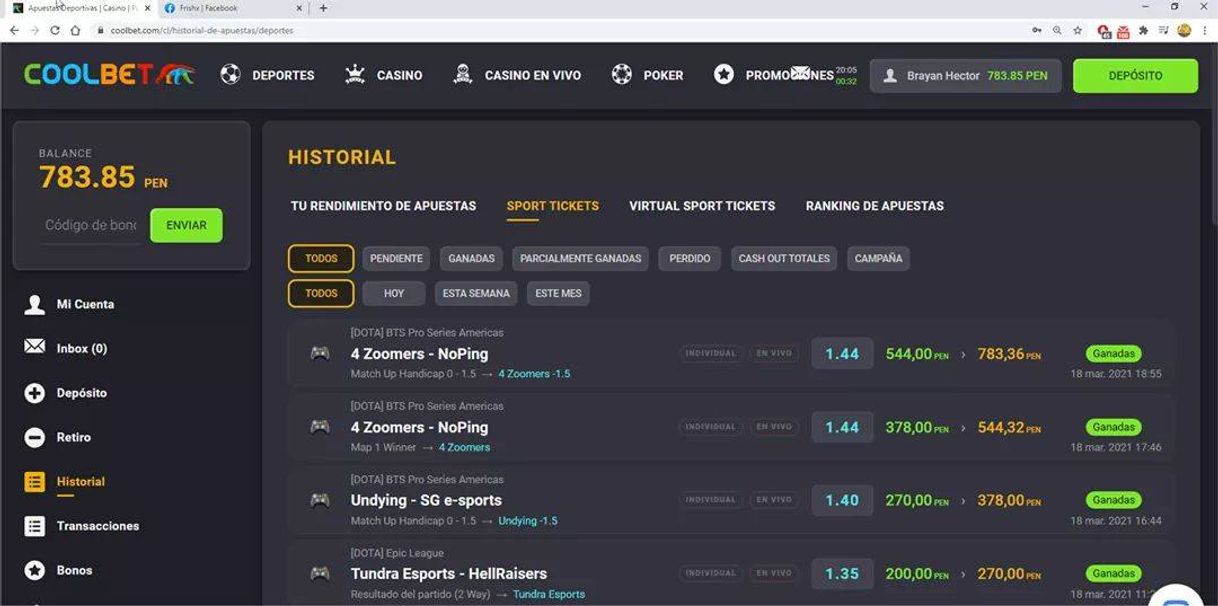Viewport: 1218px width, 606px height.
Task: Click gamepad icon of Tundra Esports bet
Action: pyautogui.click(x=320, y=573)
